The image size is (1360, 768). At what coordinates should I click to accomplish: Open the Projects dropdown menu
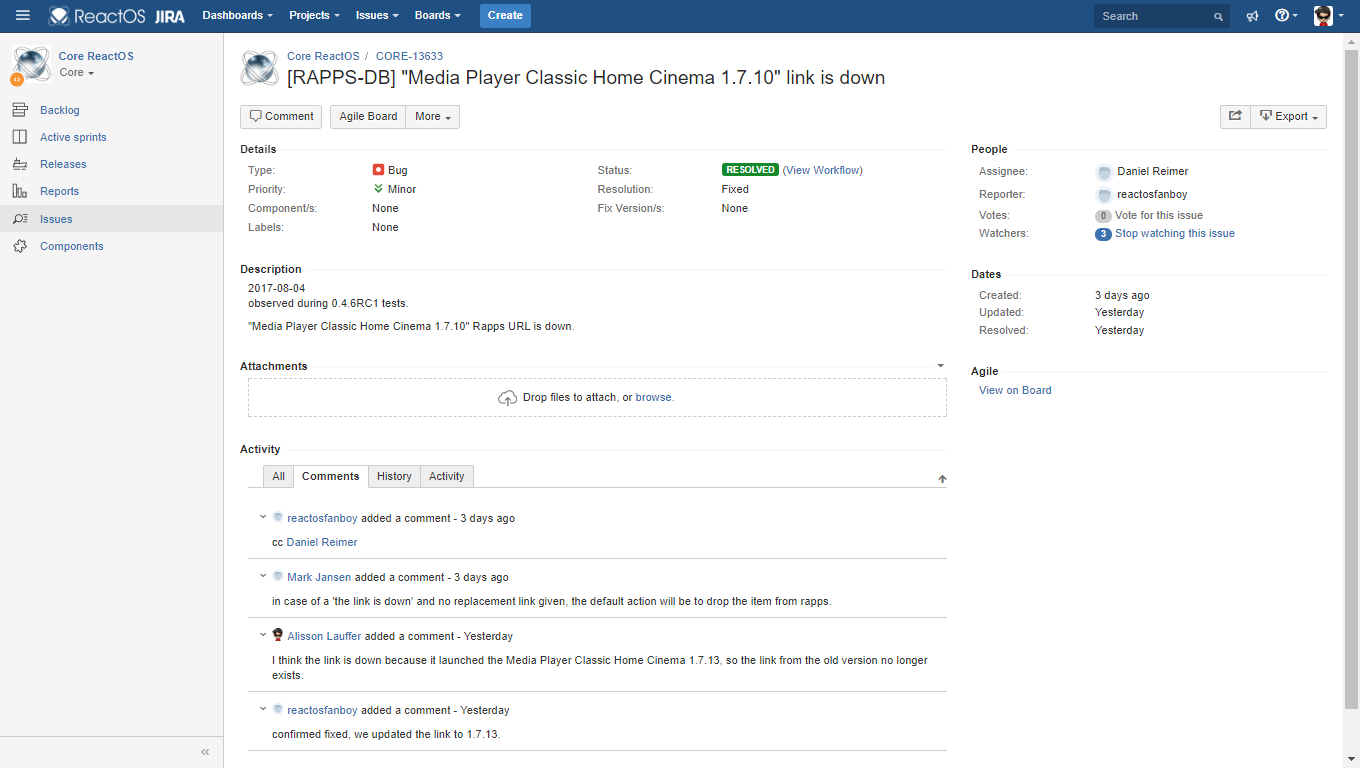pos(314,16)
